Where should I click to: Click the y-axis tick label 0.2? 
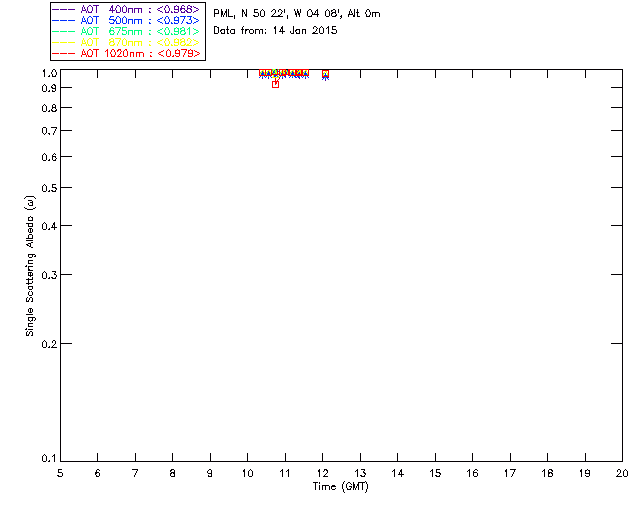[49, 344]
